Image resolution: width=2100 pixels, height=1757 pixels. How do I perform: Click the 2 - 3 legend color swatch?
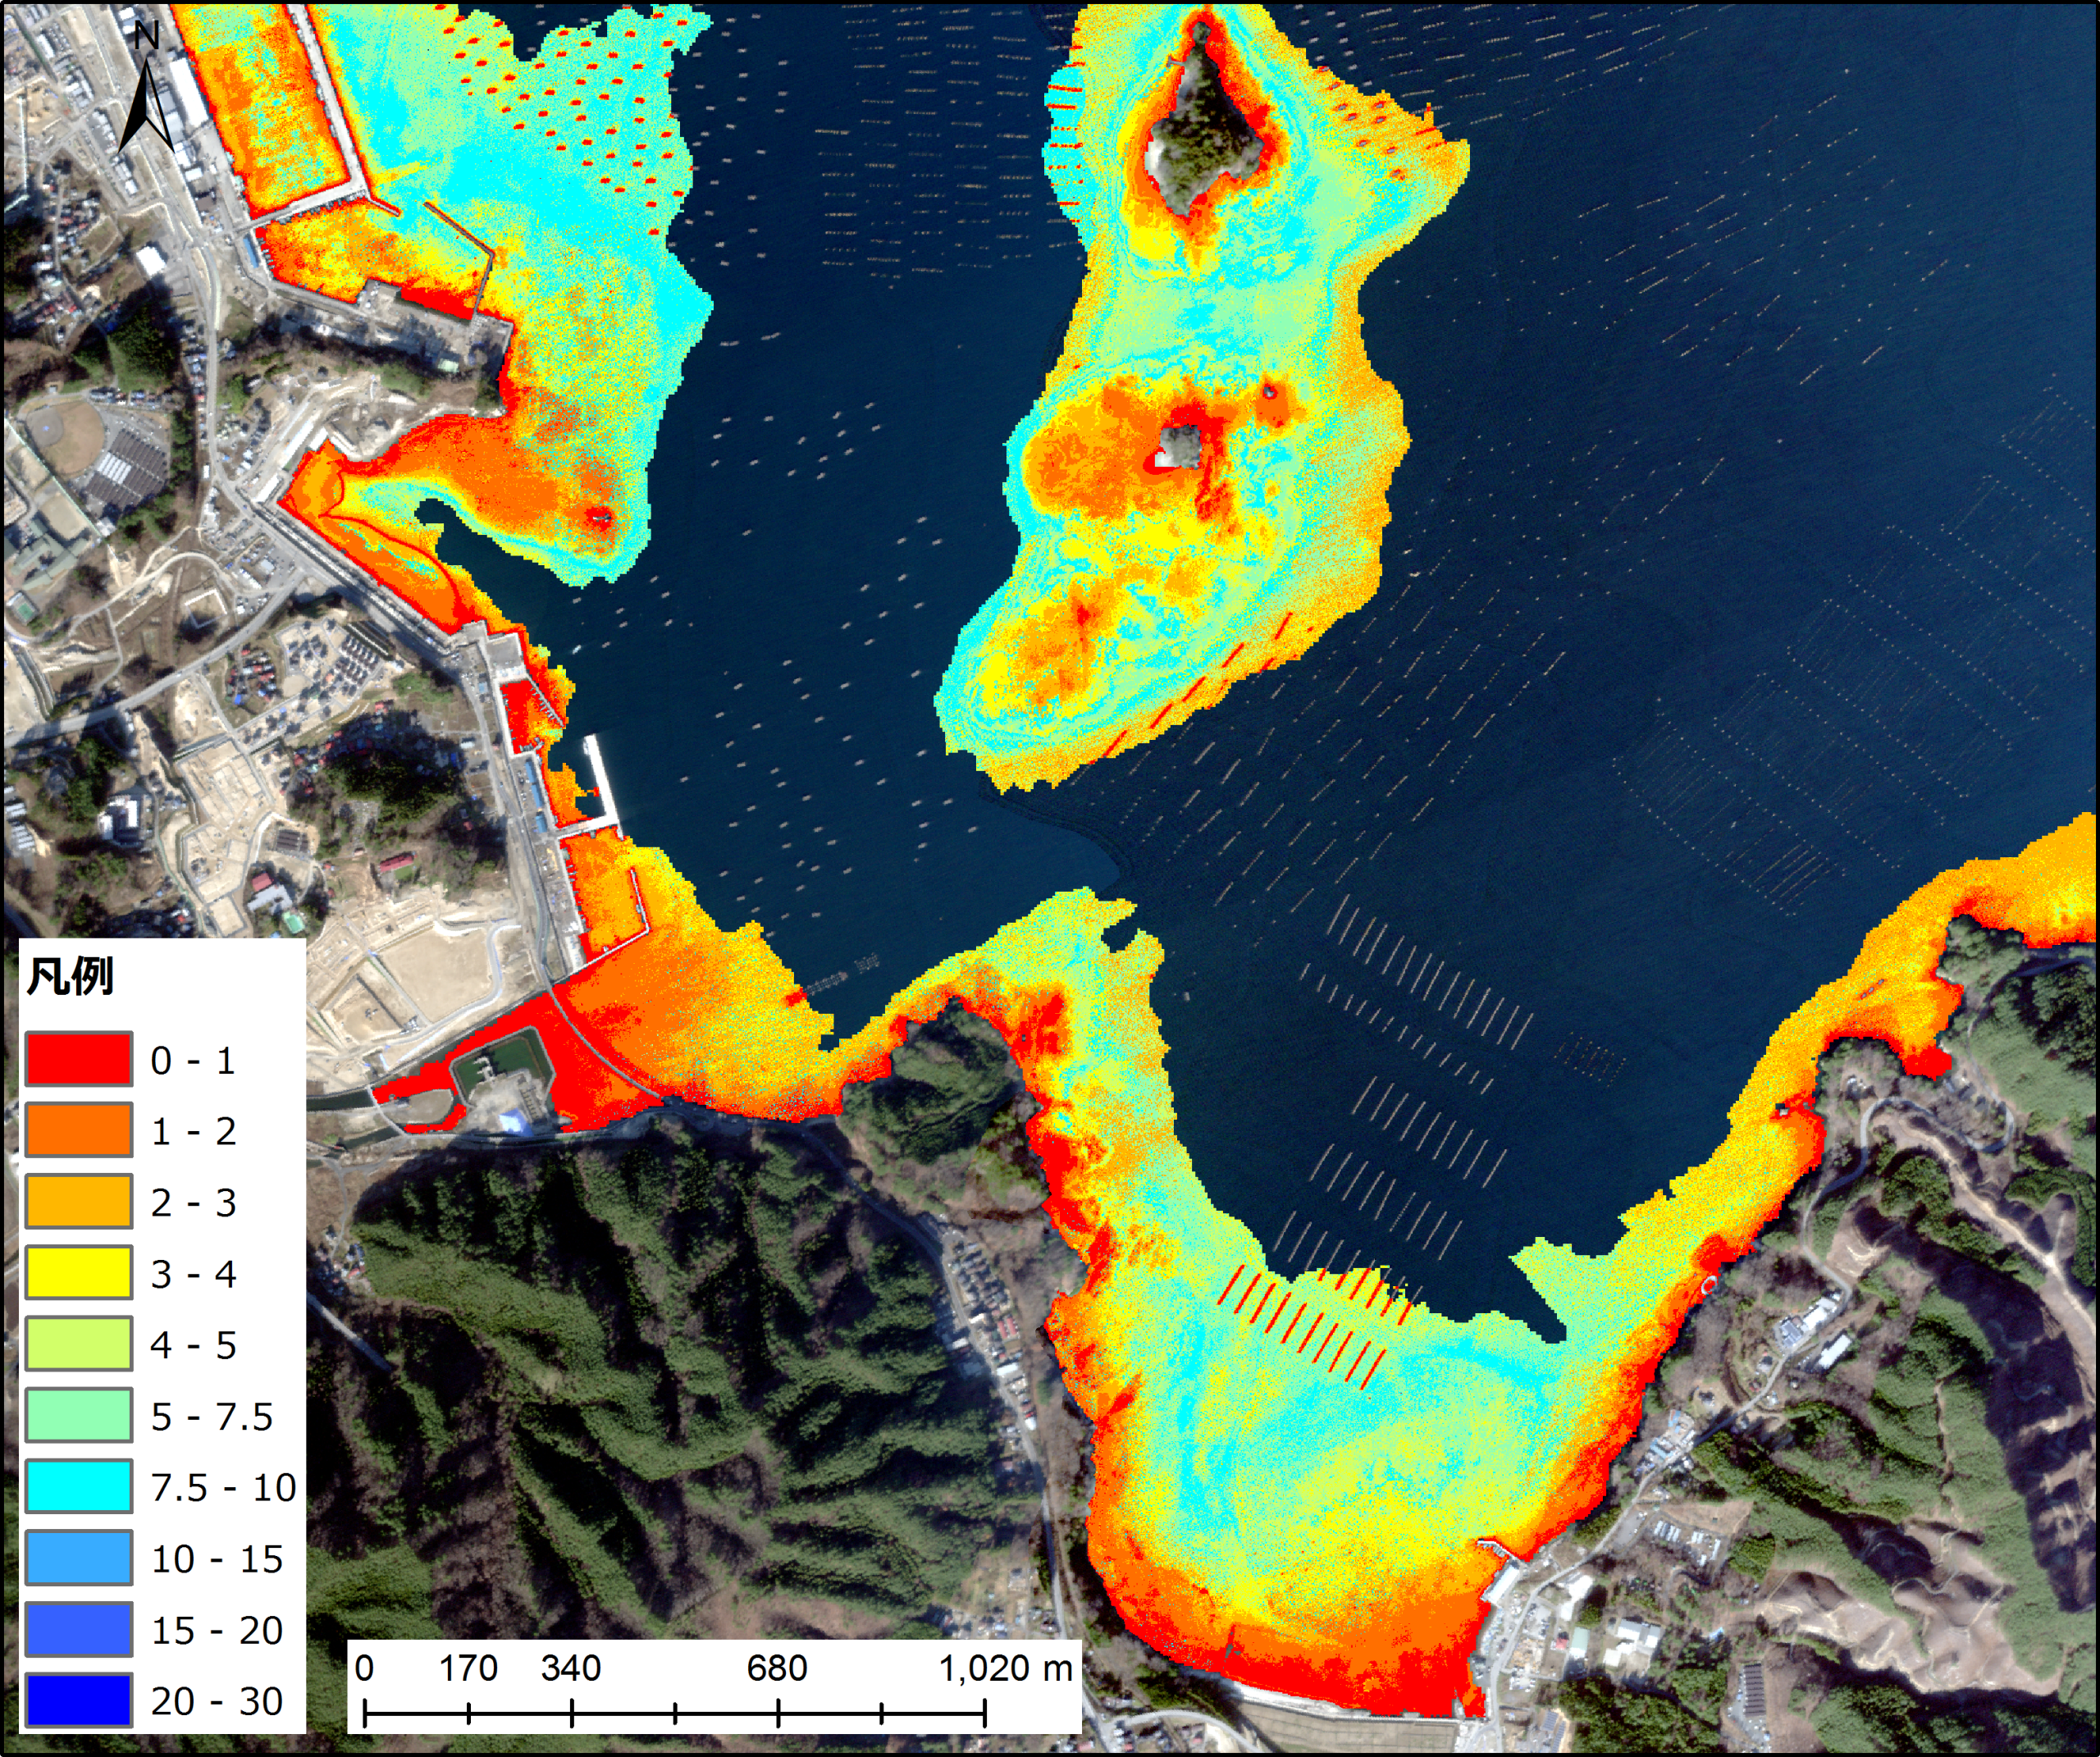pos(79,1201)
